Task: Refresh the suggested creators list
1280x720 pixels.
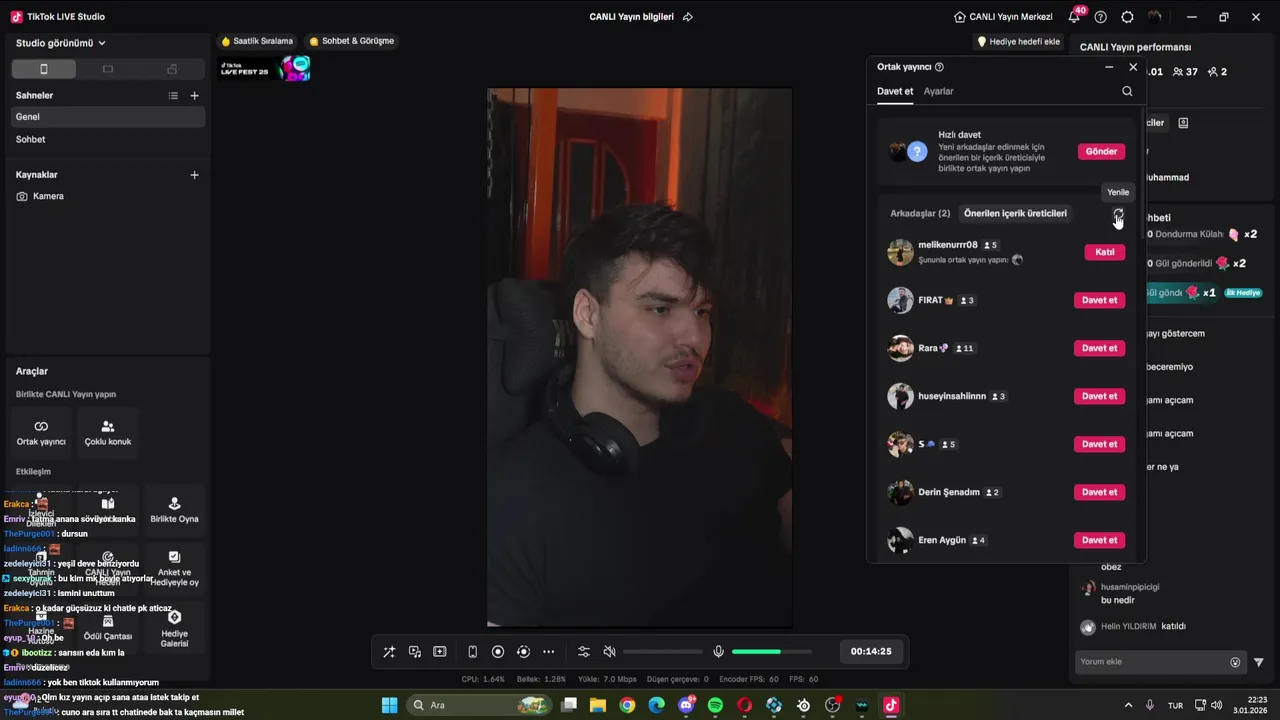Action: [x=1118, y=214]
